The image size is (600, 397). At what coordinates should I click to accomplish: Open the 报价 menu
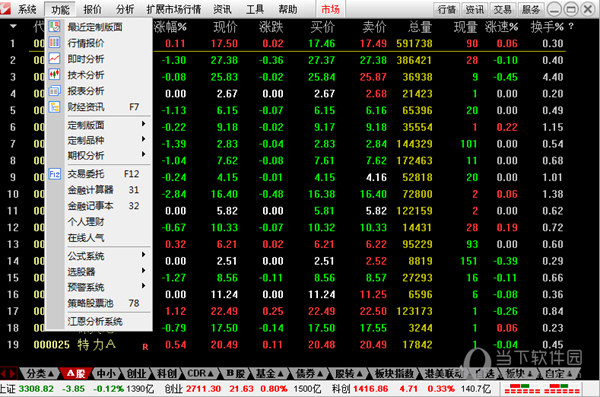(x=93, y=9)
